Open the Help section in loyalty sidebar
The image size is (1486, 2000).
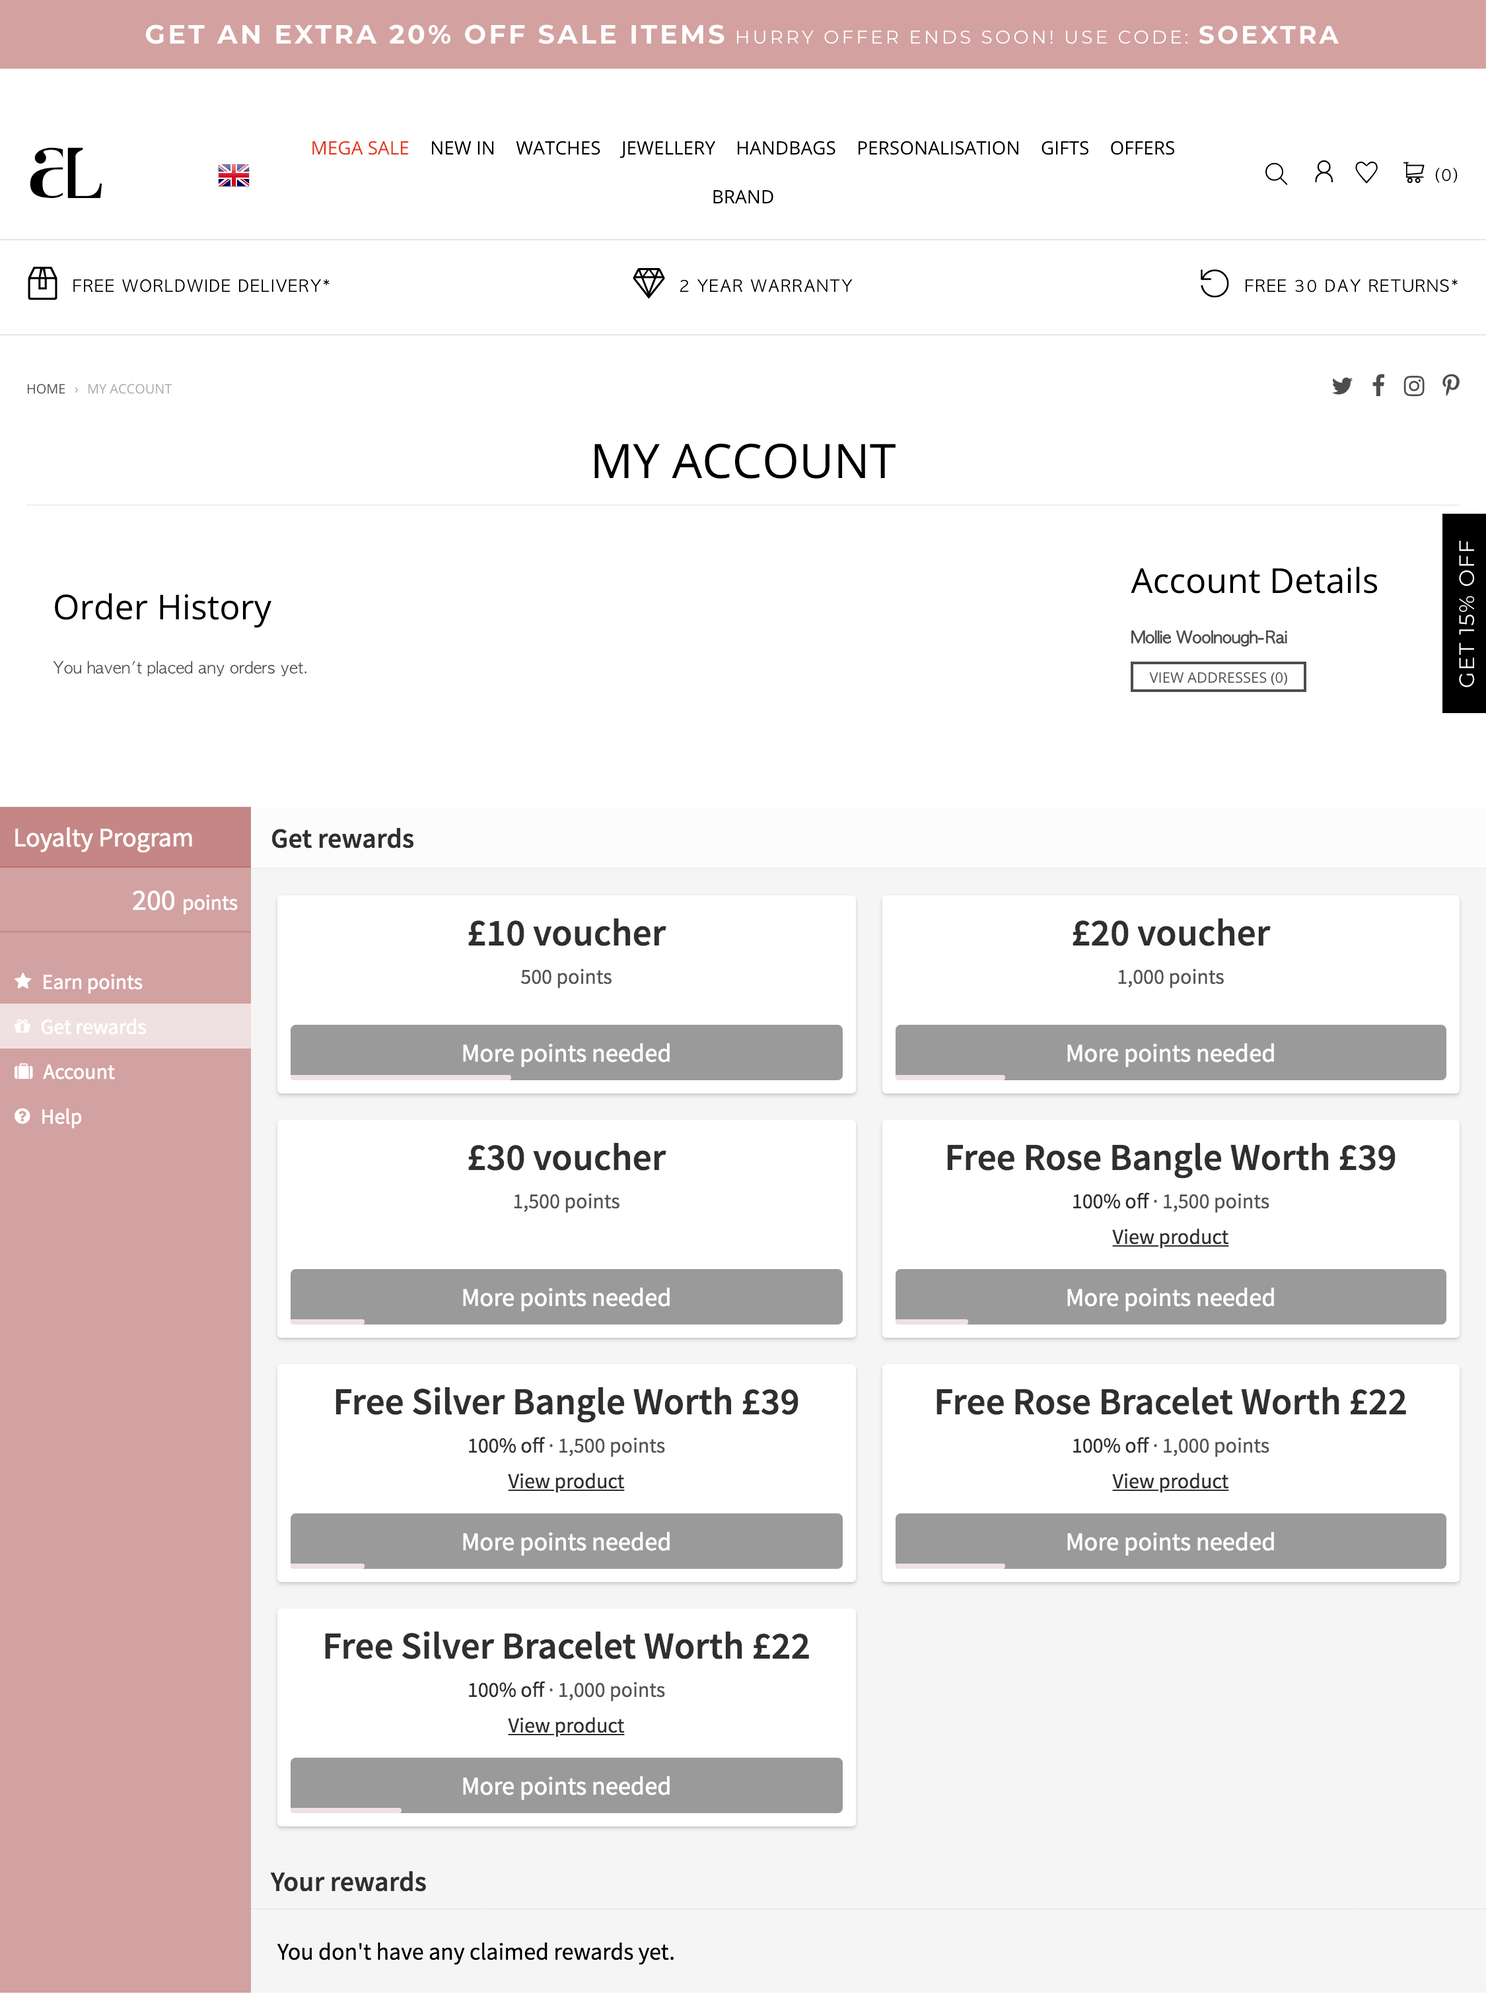tap(61, 1116)
